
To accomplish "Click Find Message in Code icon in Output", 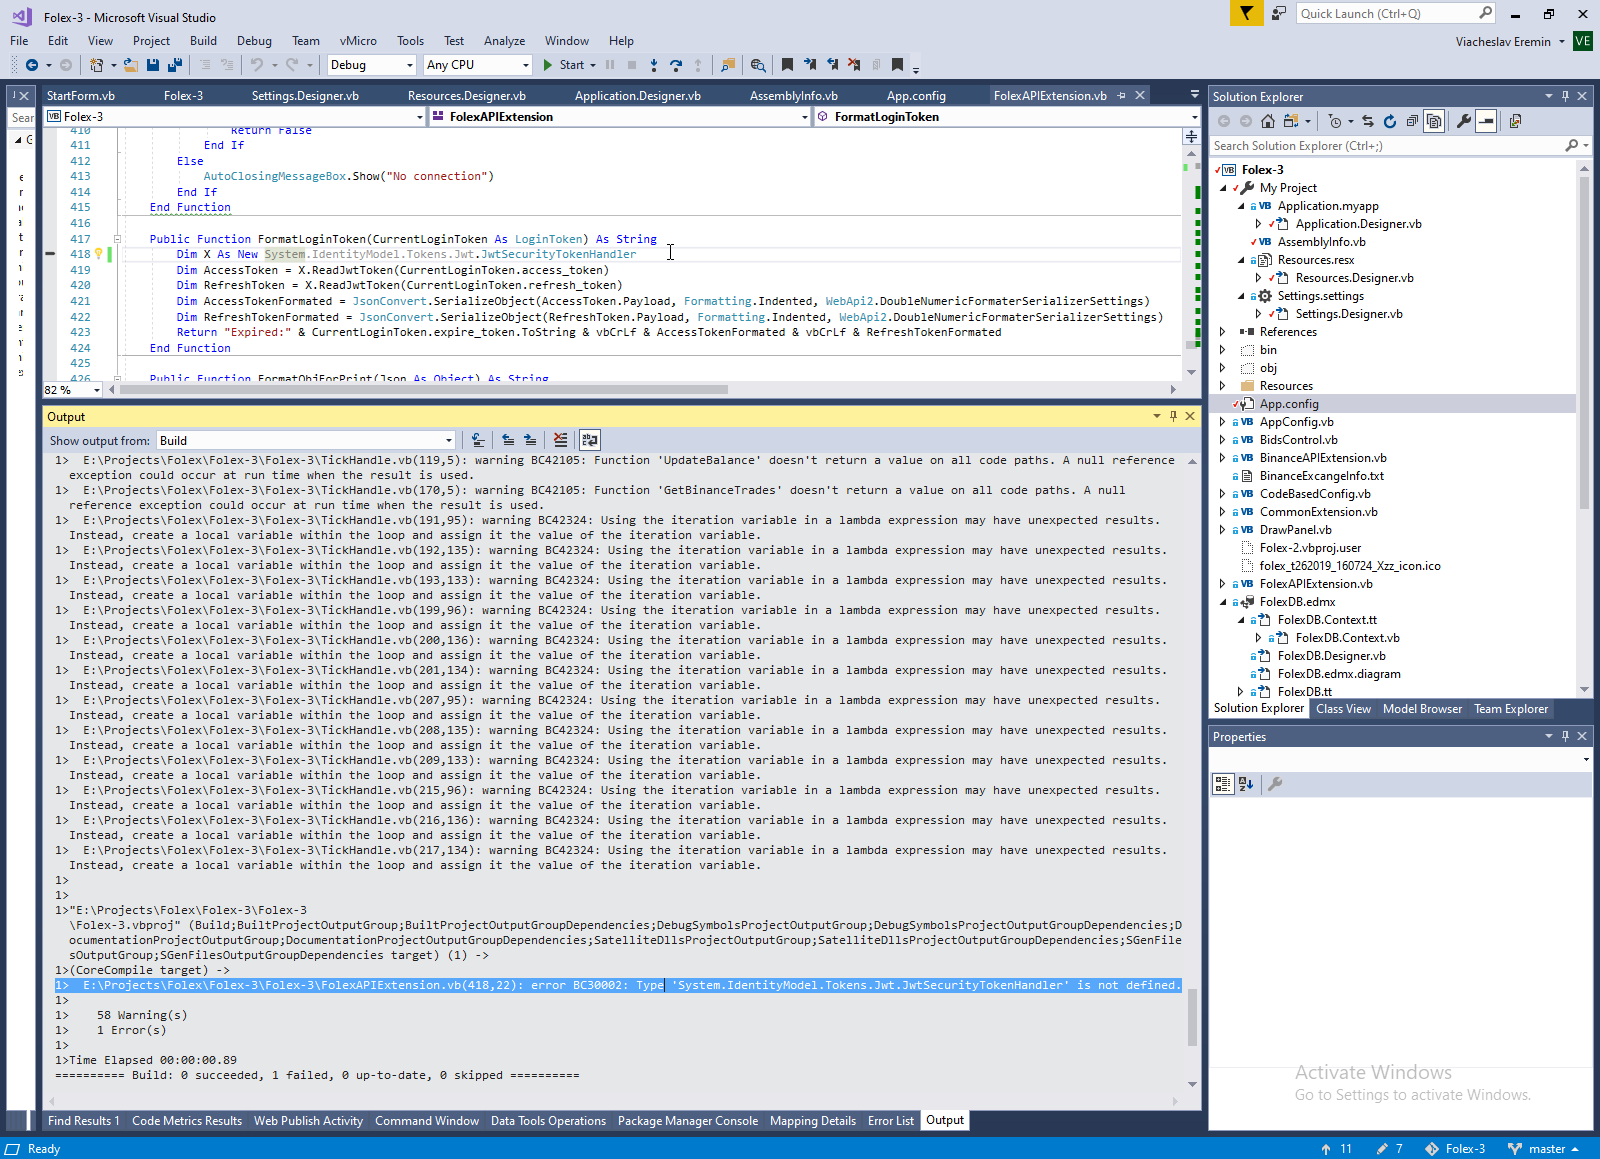I will [x=478, y=440].
